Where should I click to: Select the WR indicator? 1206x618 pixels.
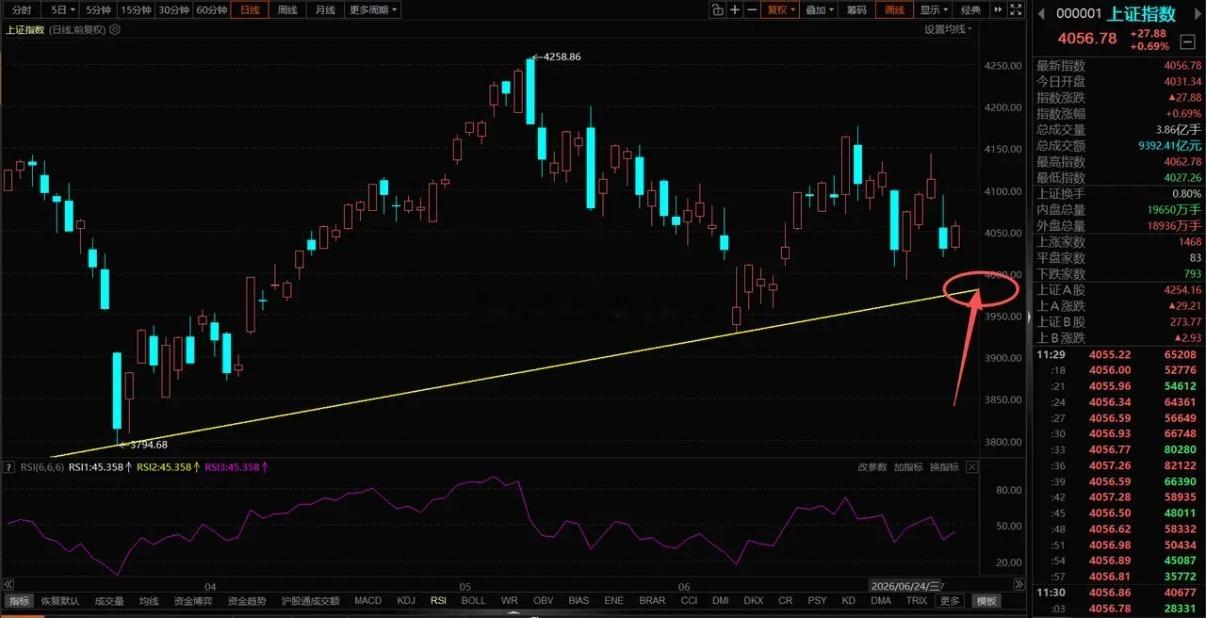(509, 601)
